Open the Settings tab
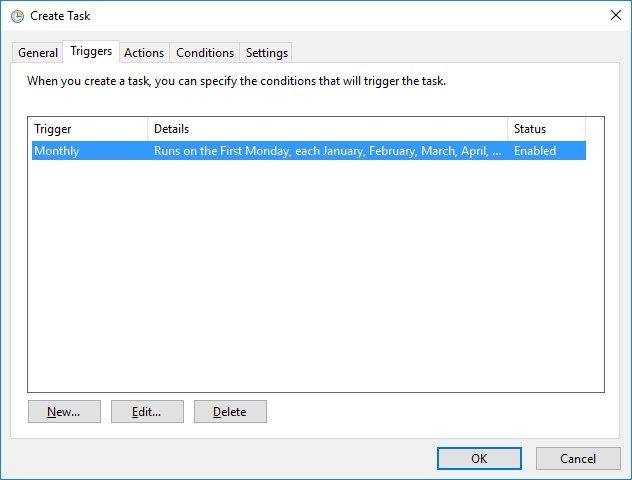This screenshot has height=480, width=632. (266, 53)
